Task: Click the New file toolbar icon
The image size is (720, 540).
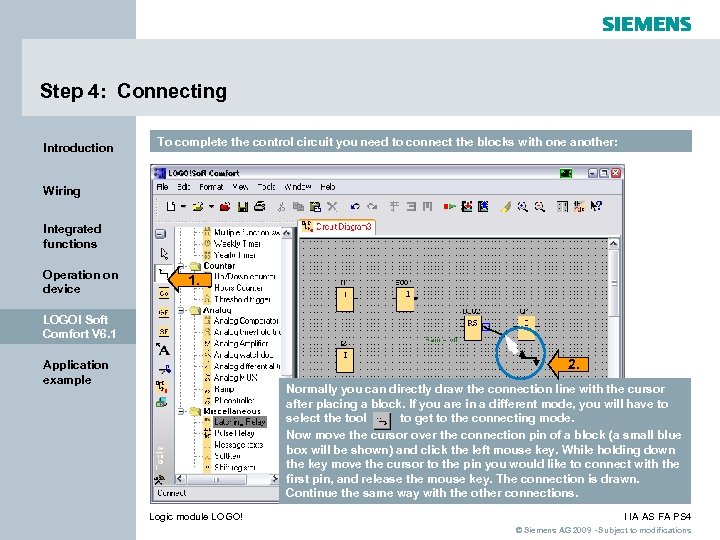Action: tap(171, 207)
